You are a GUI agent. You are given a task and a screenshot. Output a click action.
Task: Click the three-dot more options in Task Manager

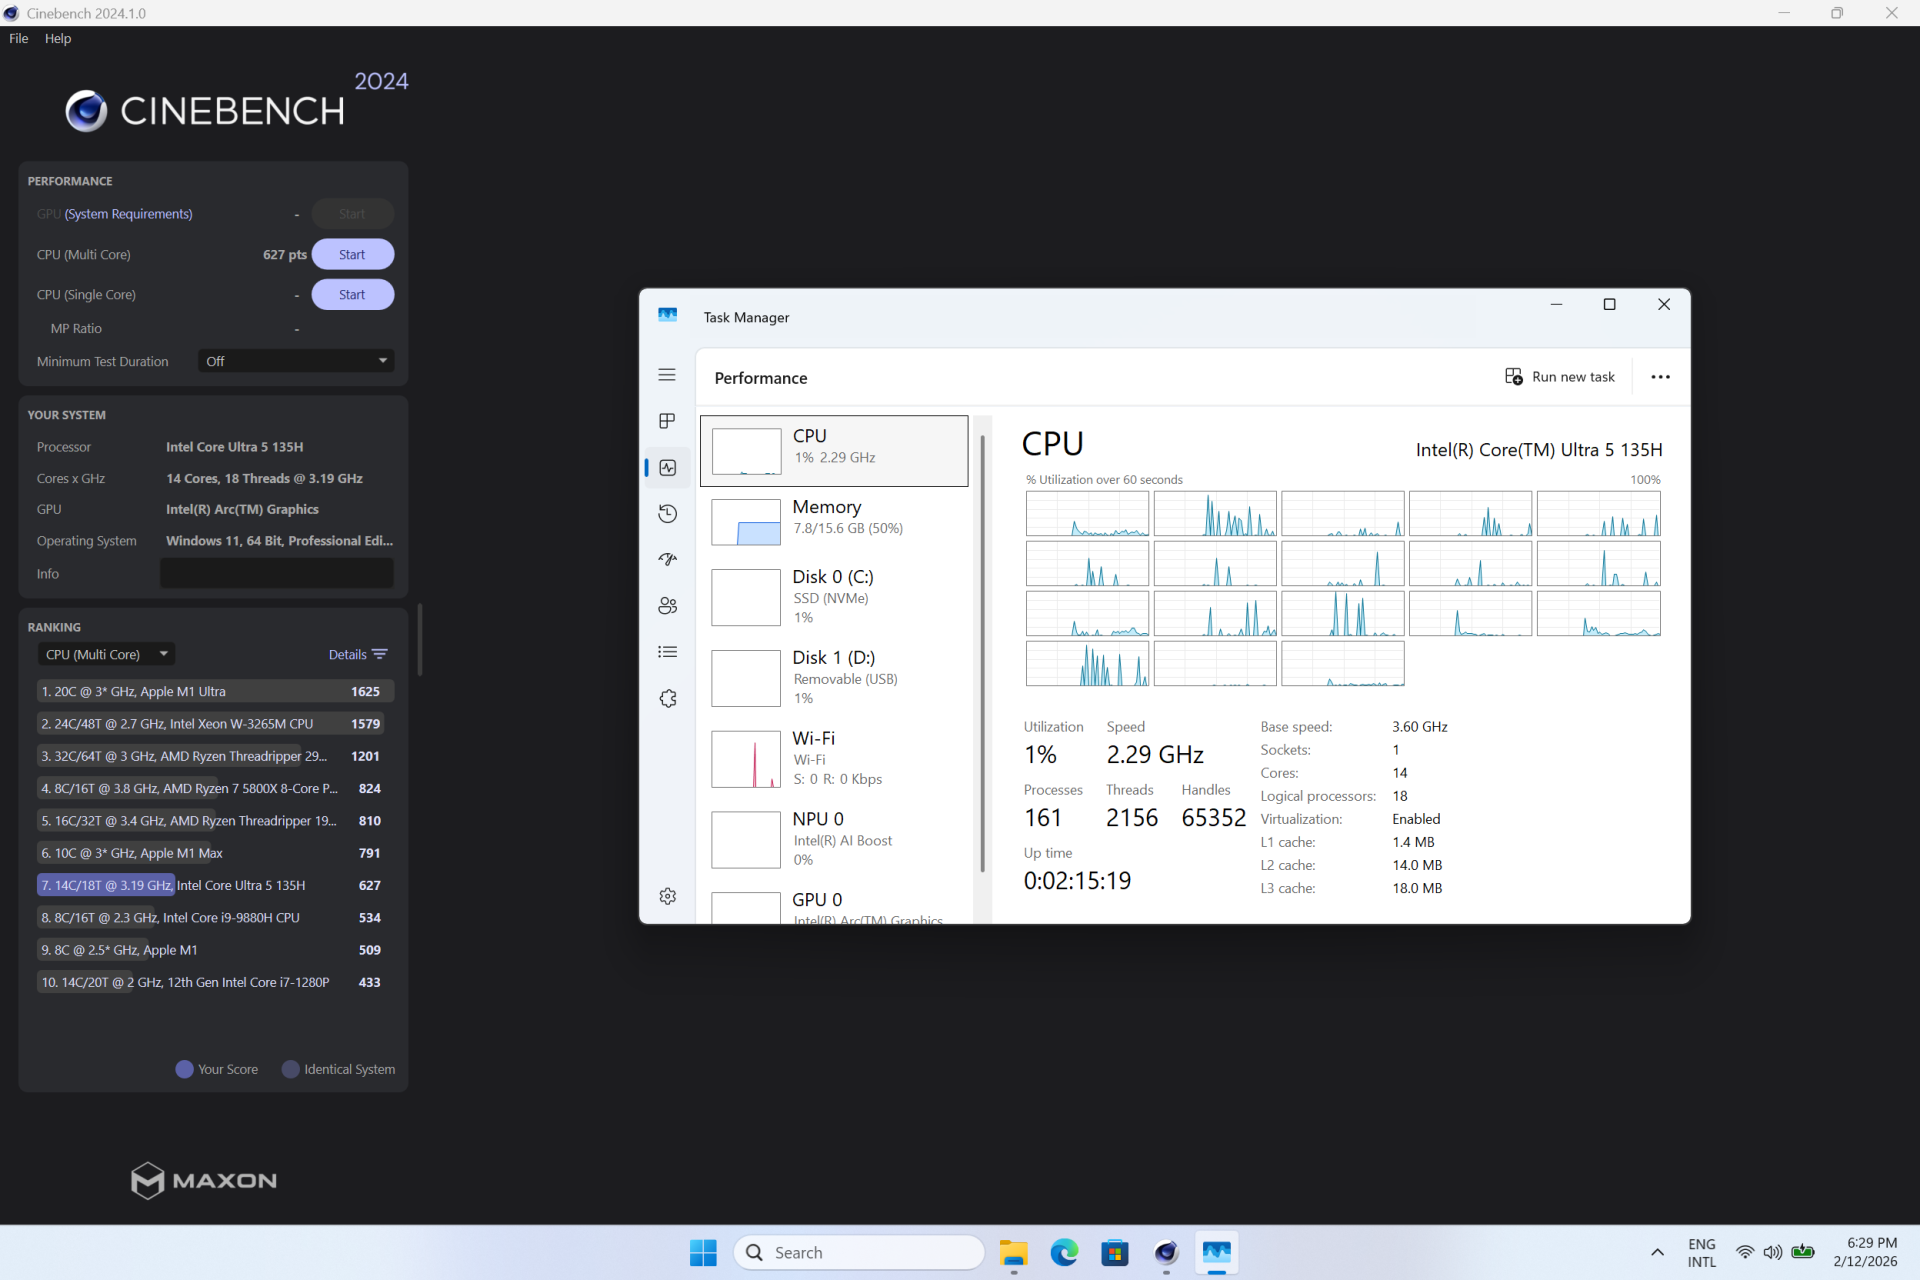[x=1660, y=377]
